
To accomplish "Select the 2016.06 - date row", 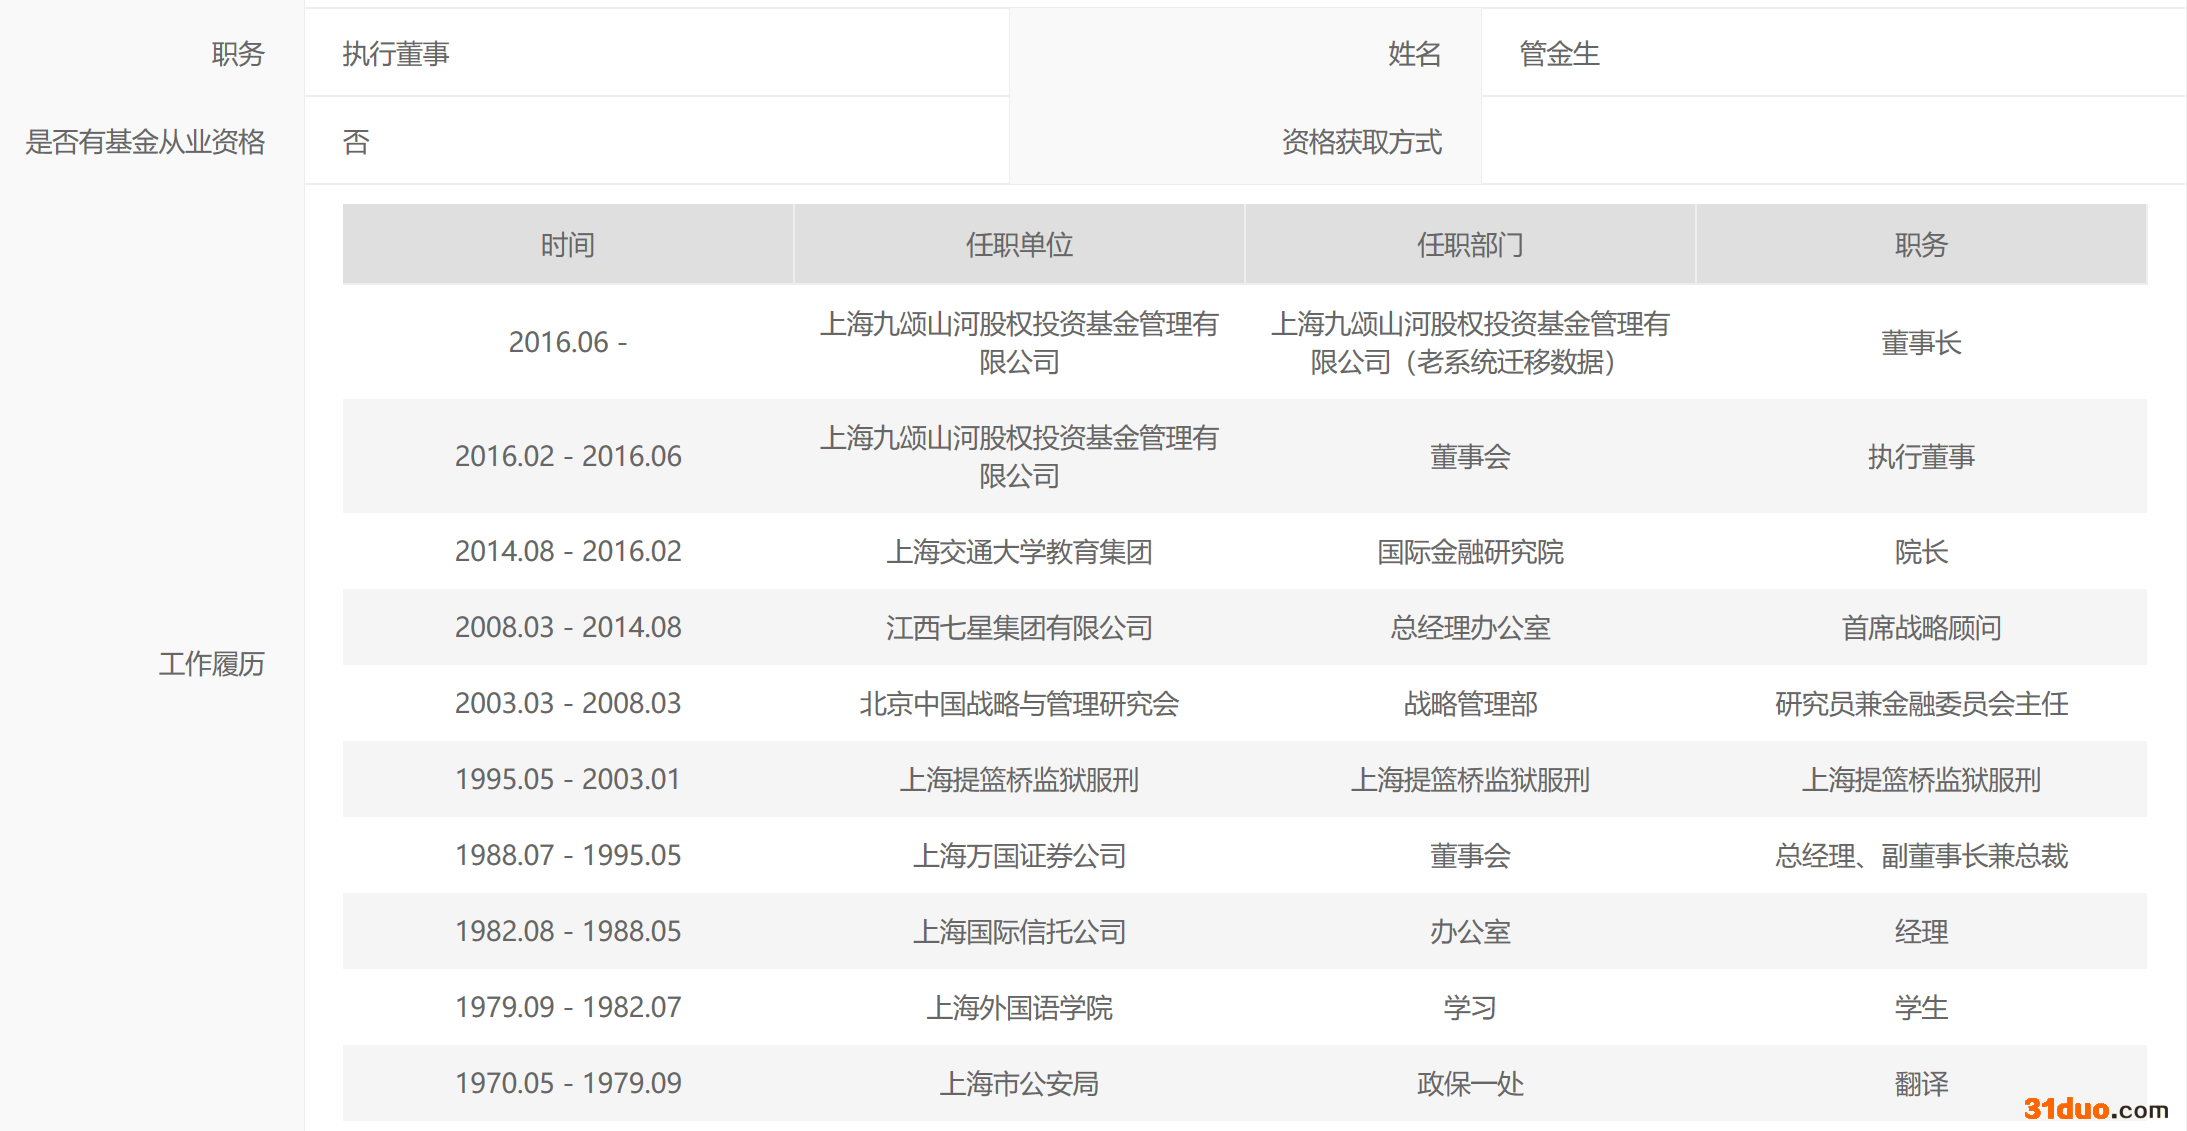I will (567, 342).
